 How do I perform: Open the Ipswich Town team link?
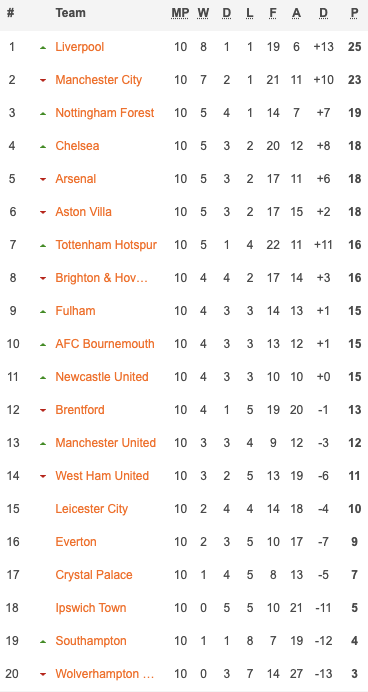coord(91,608)
